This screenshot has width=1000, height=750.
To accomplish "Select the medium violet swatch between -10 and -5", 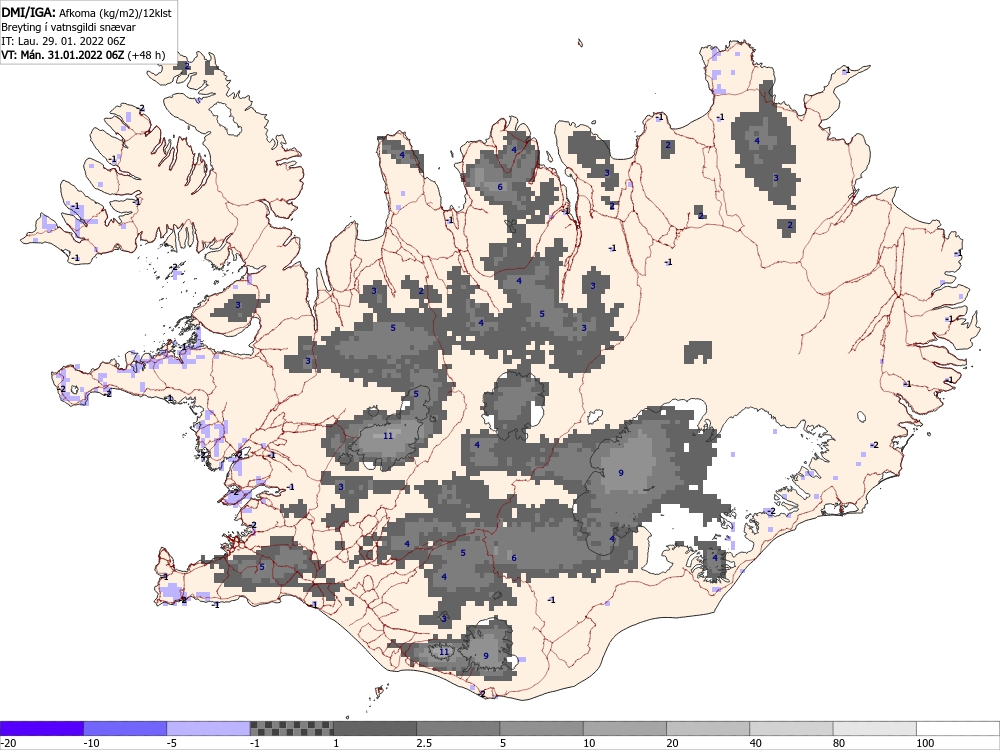I will click(x=125, y=728).
